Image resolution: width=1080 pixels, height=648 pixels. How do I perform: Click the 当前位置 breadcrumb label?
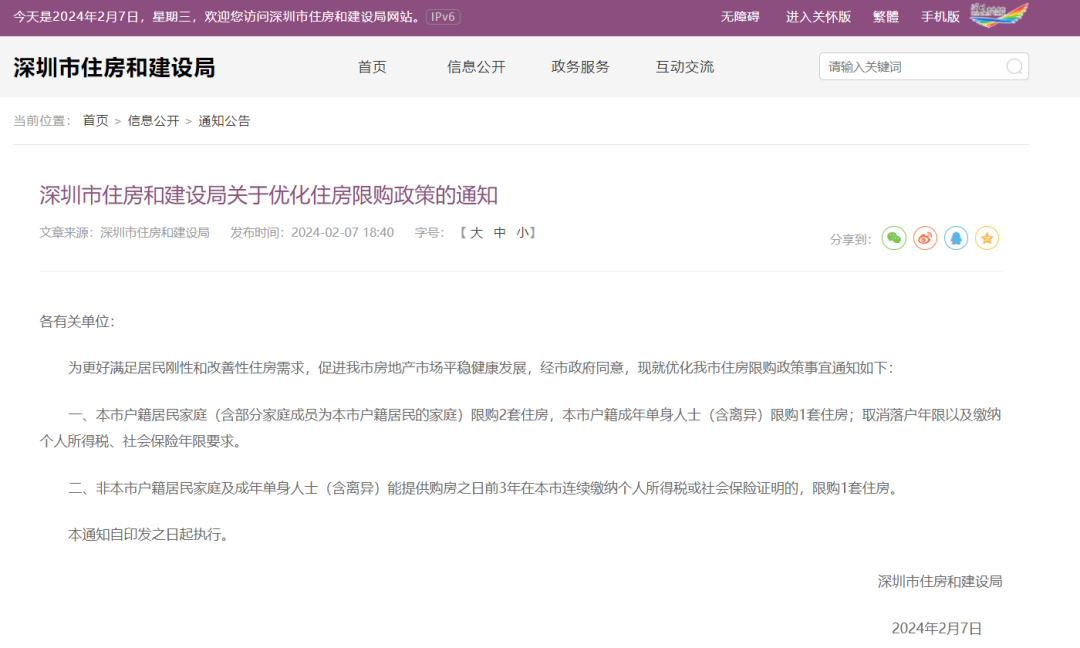42,121
